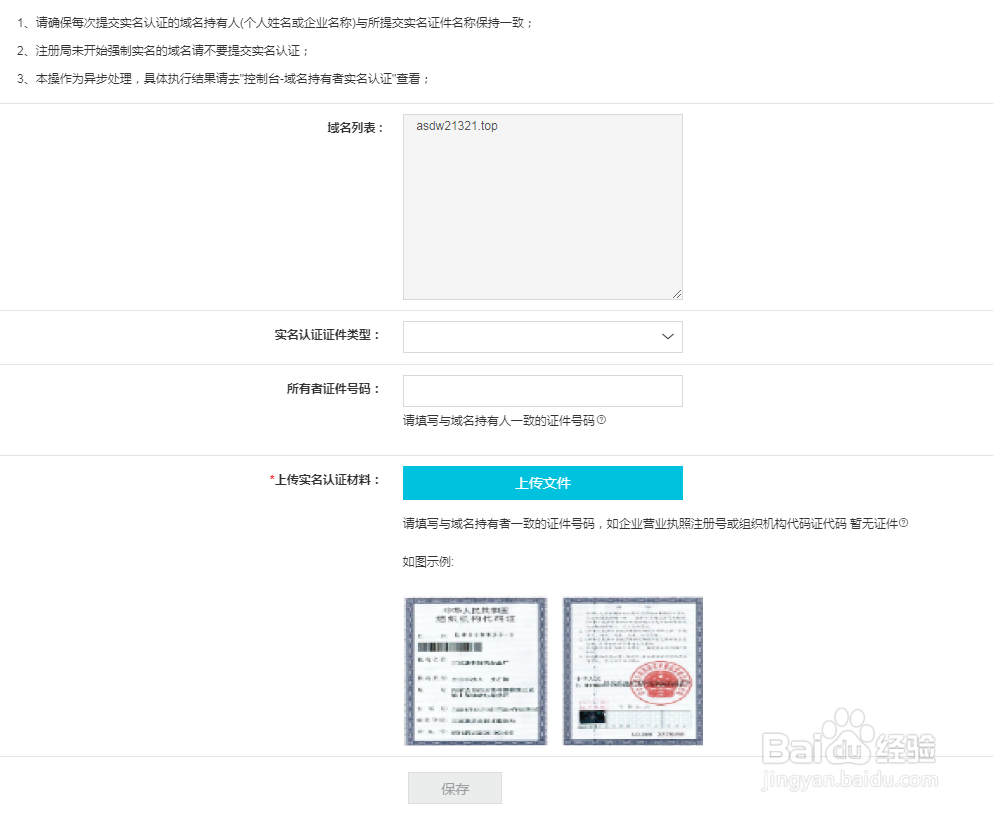Click the organization code certificate sample image
993x814 pixels.
pos(475,670)
